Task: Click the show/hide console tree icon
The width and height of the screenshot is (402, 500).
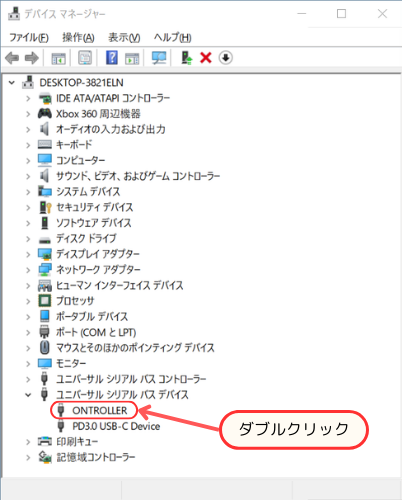Action: click(59, 58)
